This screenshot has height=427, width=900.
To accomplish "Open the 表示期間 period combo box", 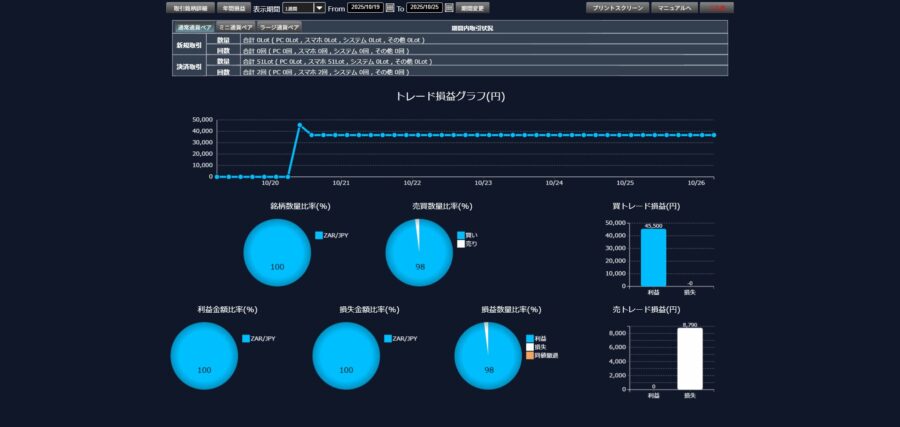I will click(298, 8).
